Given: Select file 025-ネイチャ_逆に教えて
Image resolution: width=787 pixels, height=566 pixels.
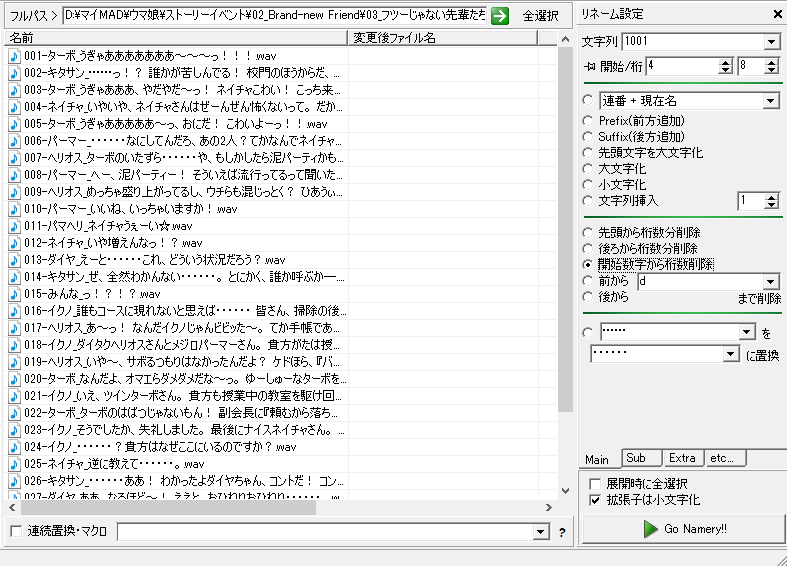Looking at the screenshot, I should [x=114, y=464].
